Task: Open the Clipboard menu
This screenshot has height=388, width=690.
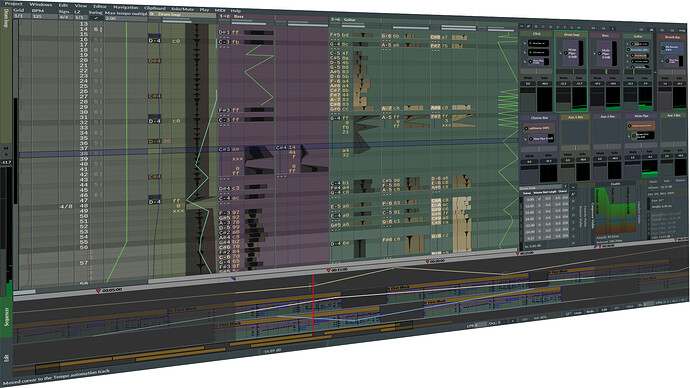Action: pyautogui.click(x=155, y=8)
